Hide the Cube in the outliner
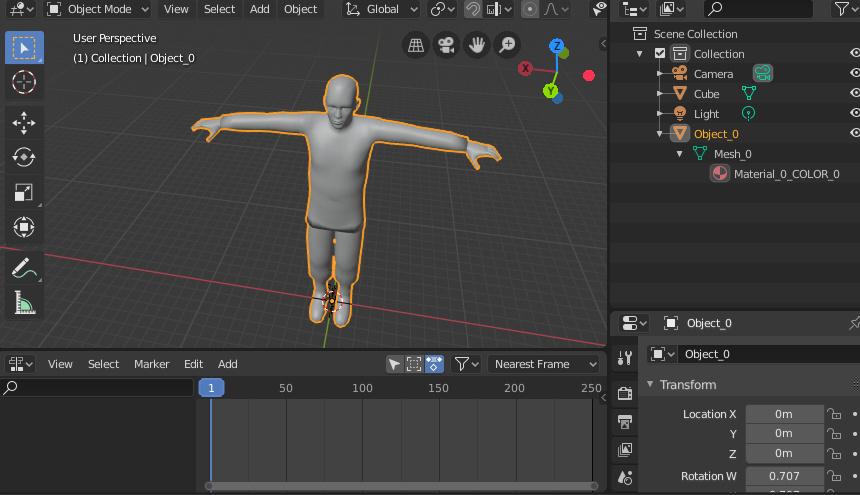Image resolution: width=860 pixels, height=495 pixels. (x=854, y=93)
